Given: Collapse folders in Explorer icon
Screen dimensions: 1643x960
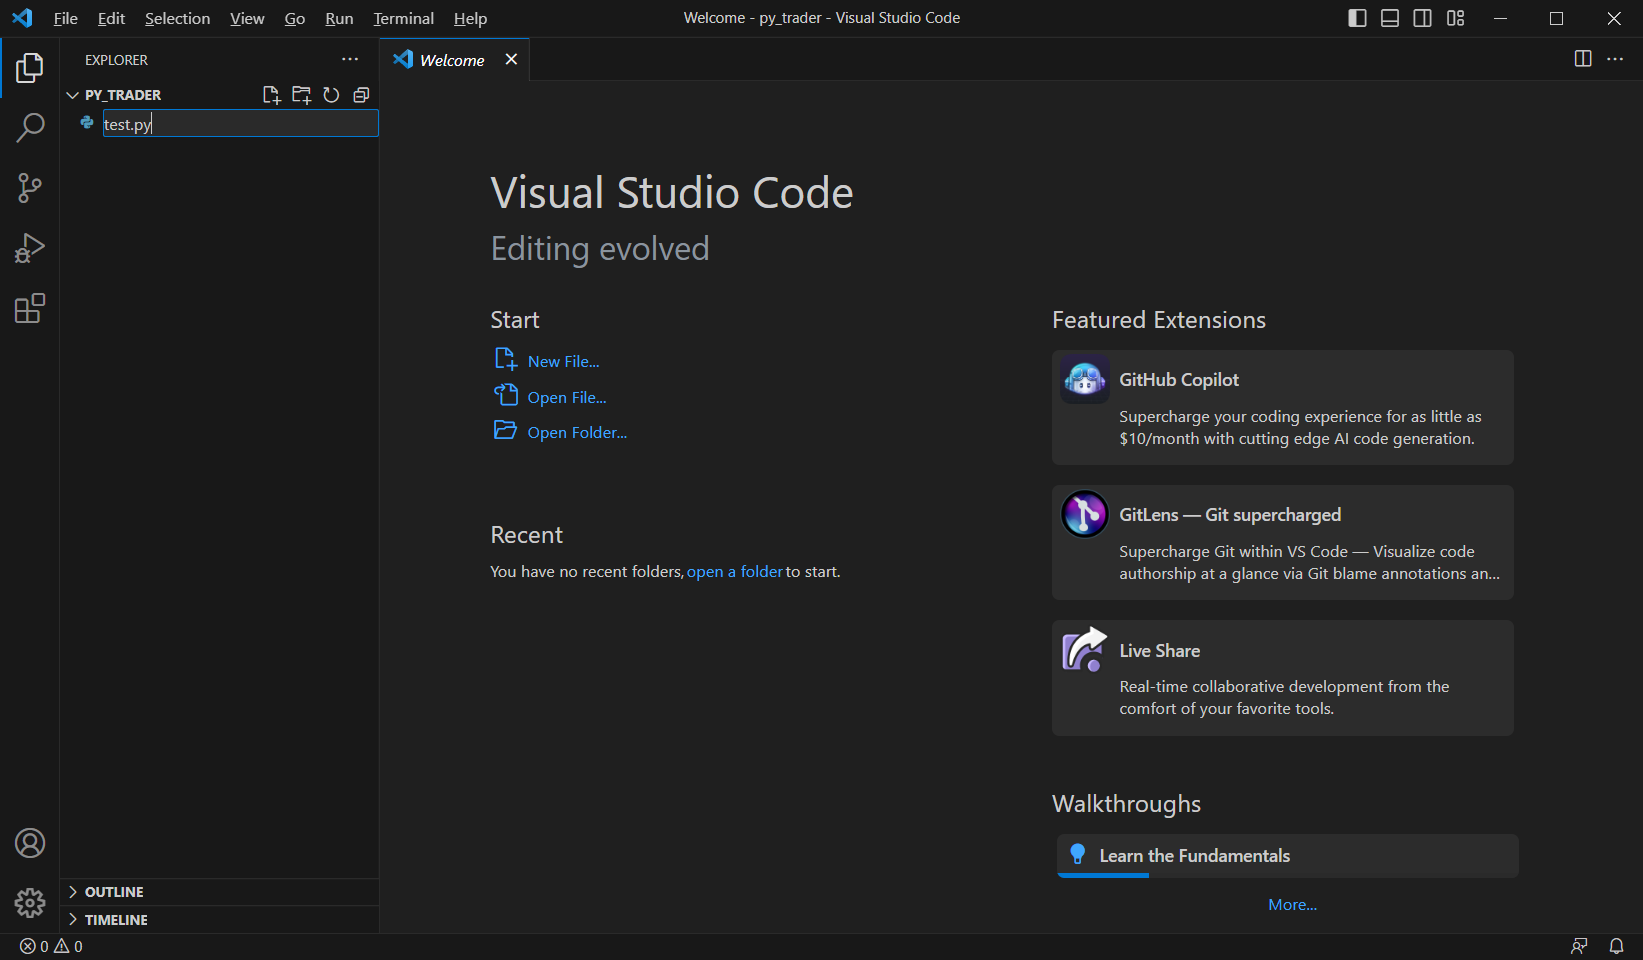Looking at the screenshot, I should click(x=361, y=95).
